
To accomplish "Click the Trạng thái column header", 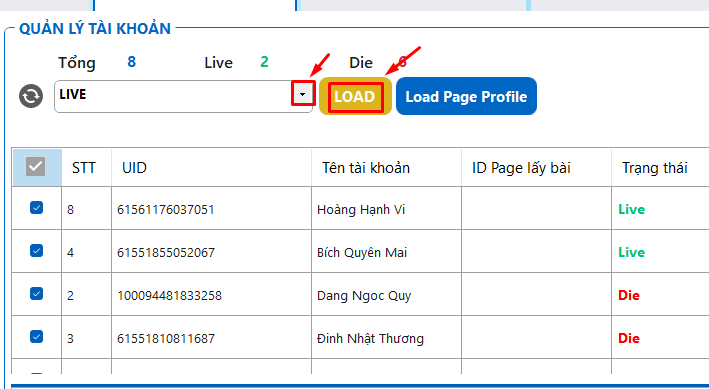I will 660,168.
